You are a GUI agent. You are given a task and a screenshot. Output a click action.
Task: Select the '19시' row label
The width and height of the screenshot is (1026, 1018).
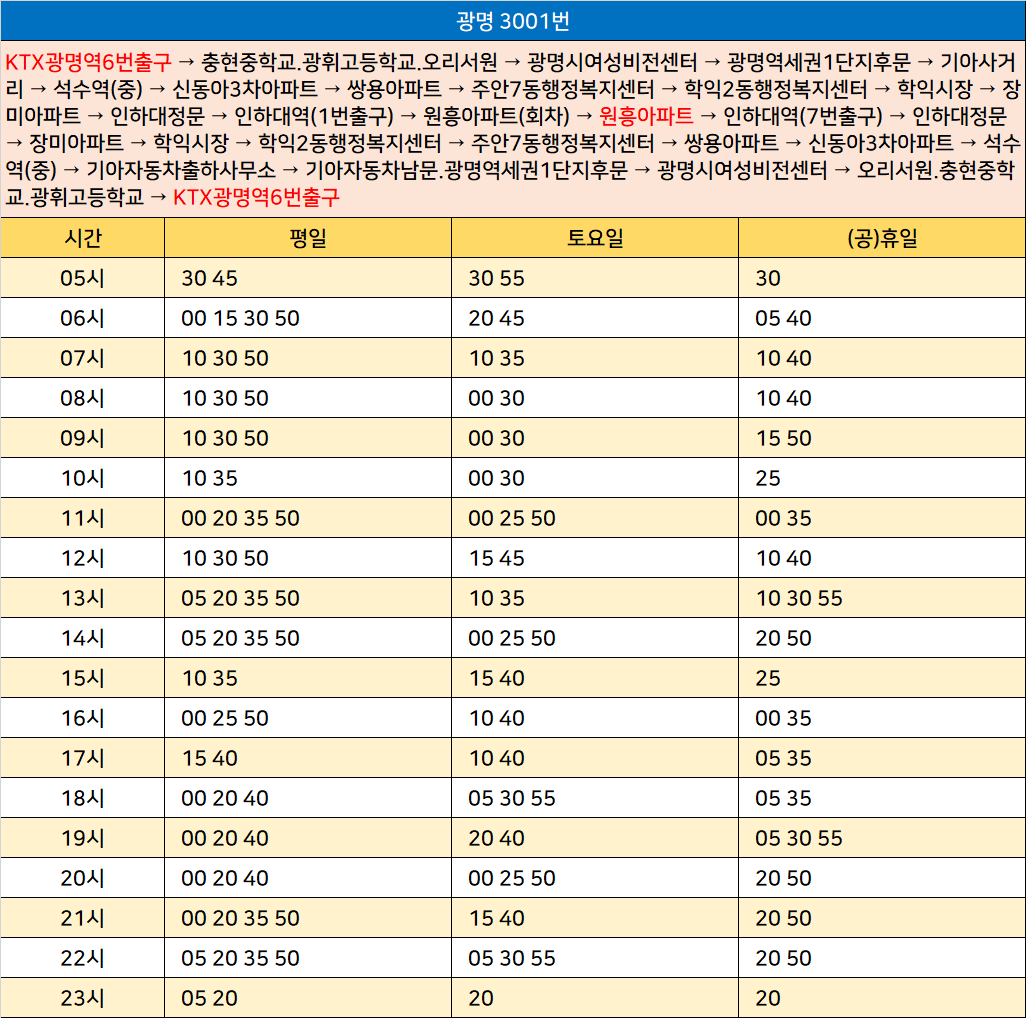coord(82,838)
